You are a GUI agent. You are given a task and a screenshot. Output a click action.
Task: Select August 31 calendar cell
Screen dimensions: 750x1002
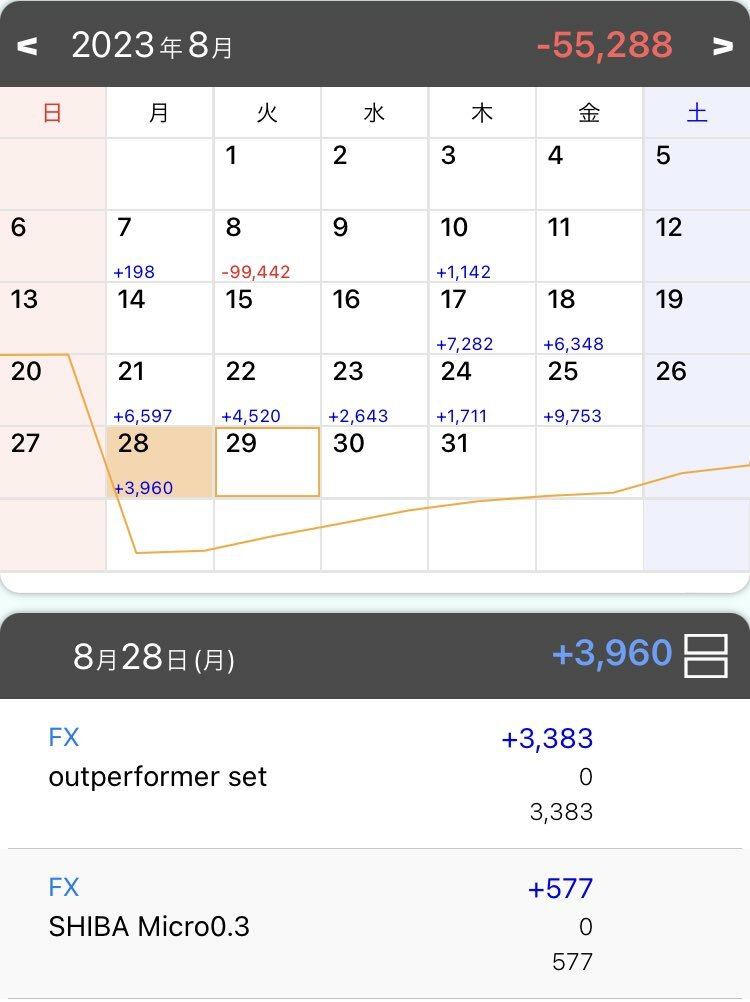(x=482, y=462)
